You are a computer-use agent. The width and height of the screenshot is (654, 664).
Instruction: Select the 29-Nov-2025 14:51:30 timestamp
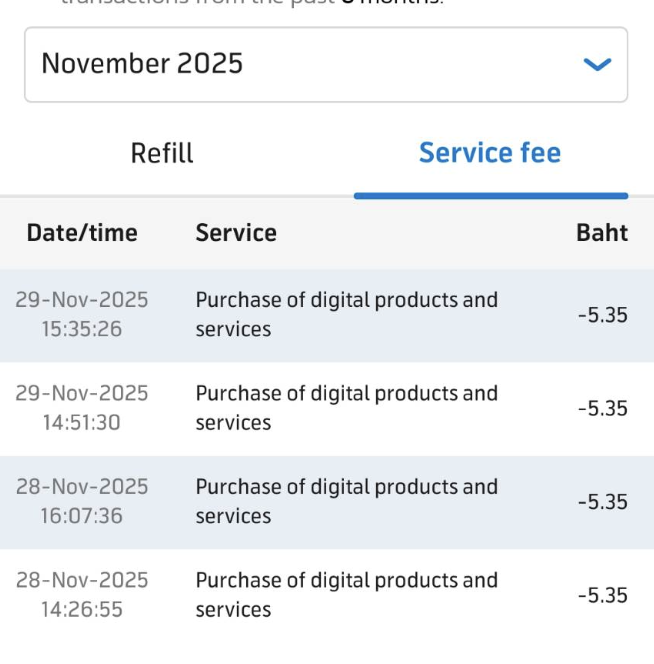(x=82, y=408)
